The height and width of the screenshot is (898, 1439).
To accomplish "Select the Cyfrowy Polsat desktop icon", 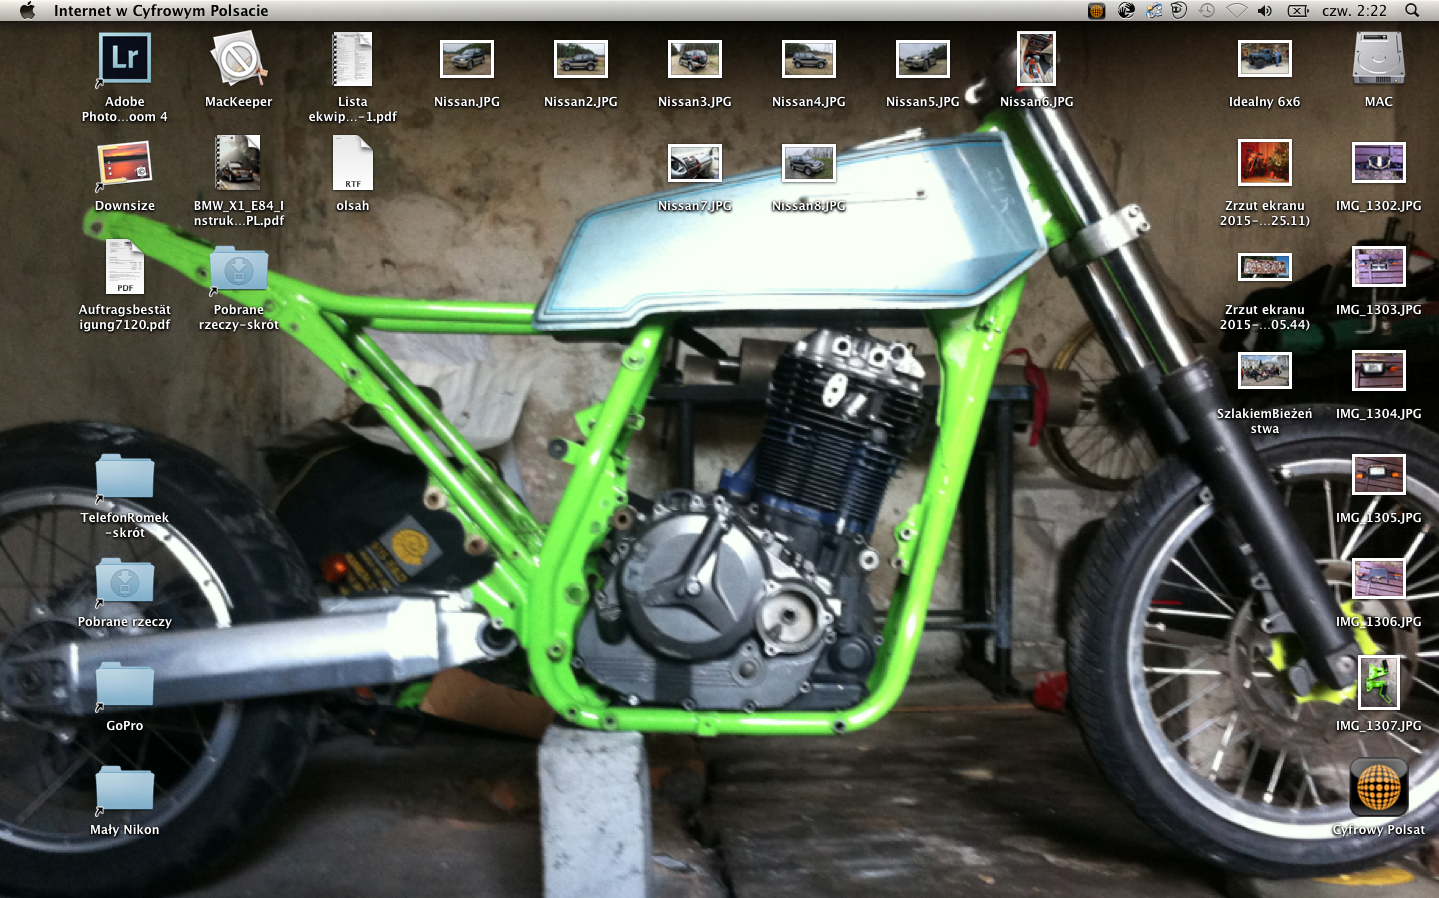I will 1378,787.
